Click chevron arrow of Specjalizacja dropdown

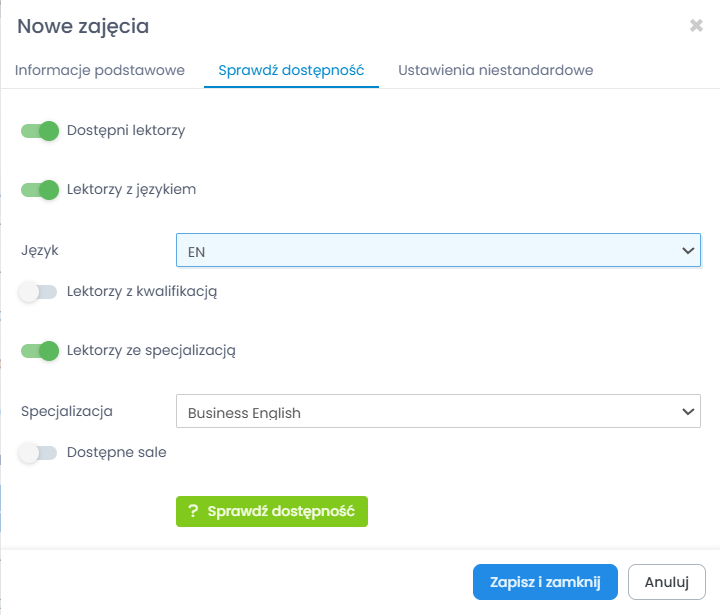point(688,411)
